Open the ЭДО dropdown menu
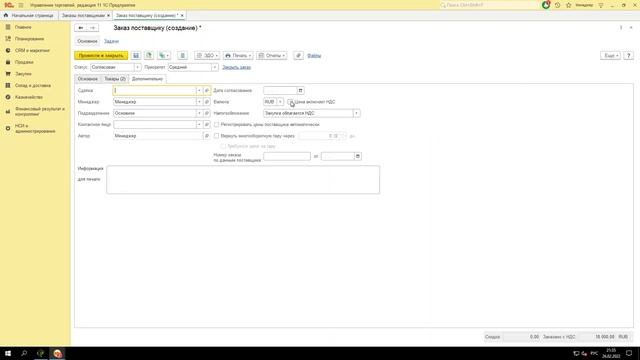Screen dimensions: 640x360 click(207, 56)
